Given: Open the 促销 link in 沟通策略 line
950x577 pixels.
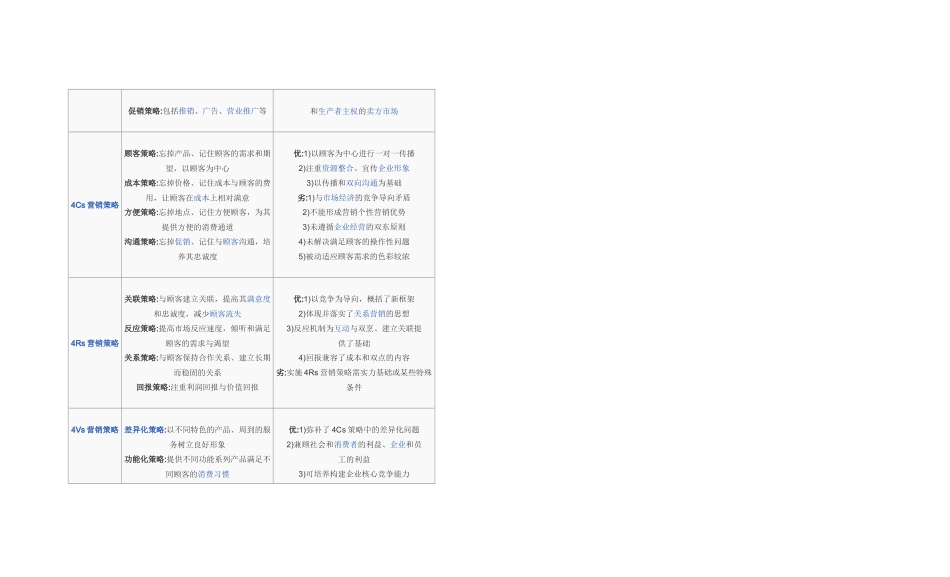Looking at the screenshot, I should [182, 241].
